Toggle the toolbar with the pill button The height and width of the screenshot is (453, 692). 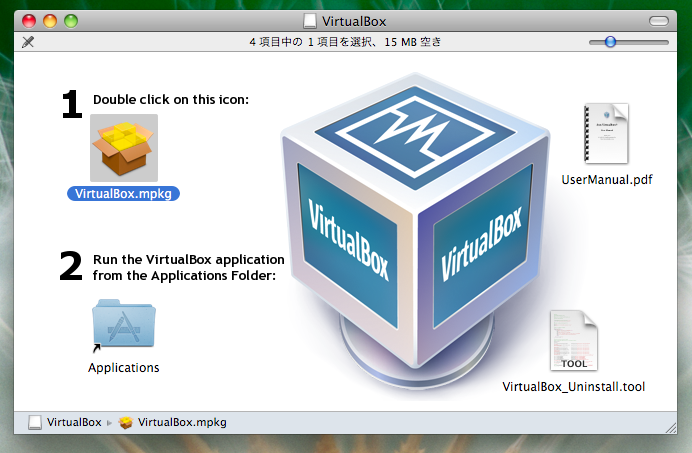(x=658, y=20)
